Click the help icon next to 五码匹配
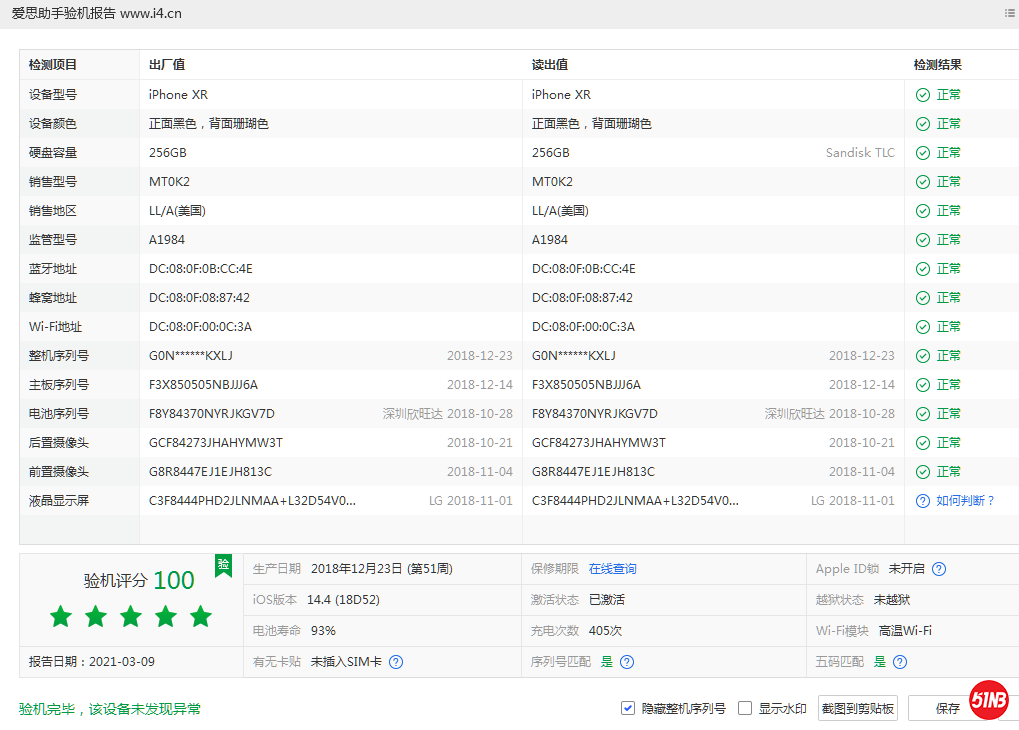Screen dimensions: 1019x730 point(900,662)
